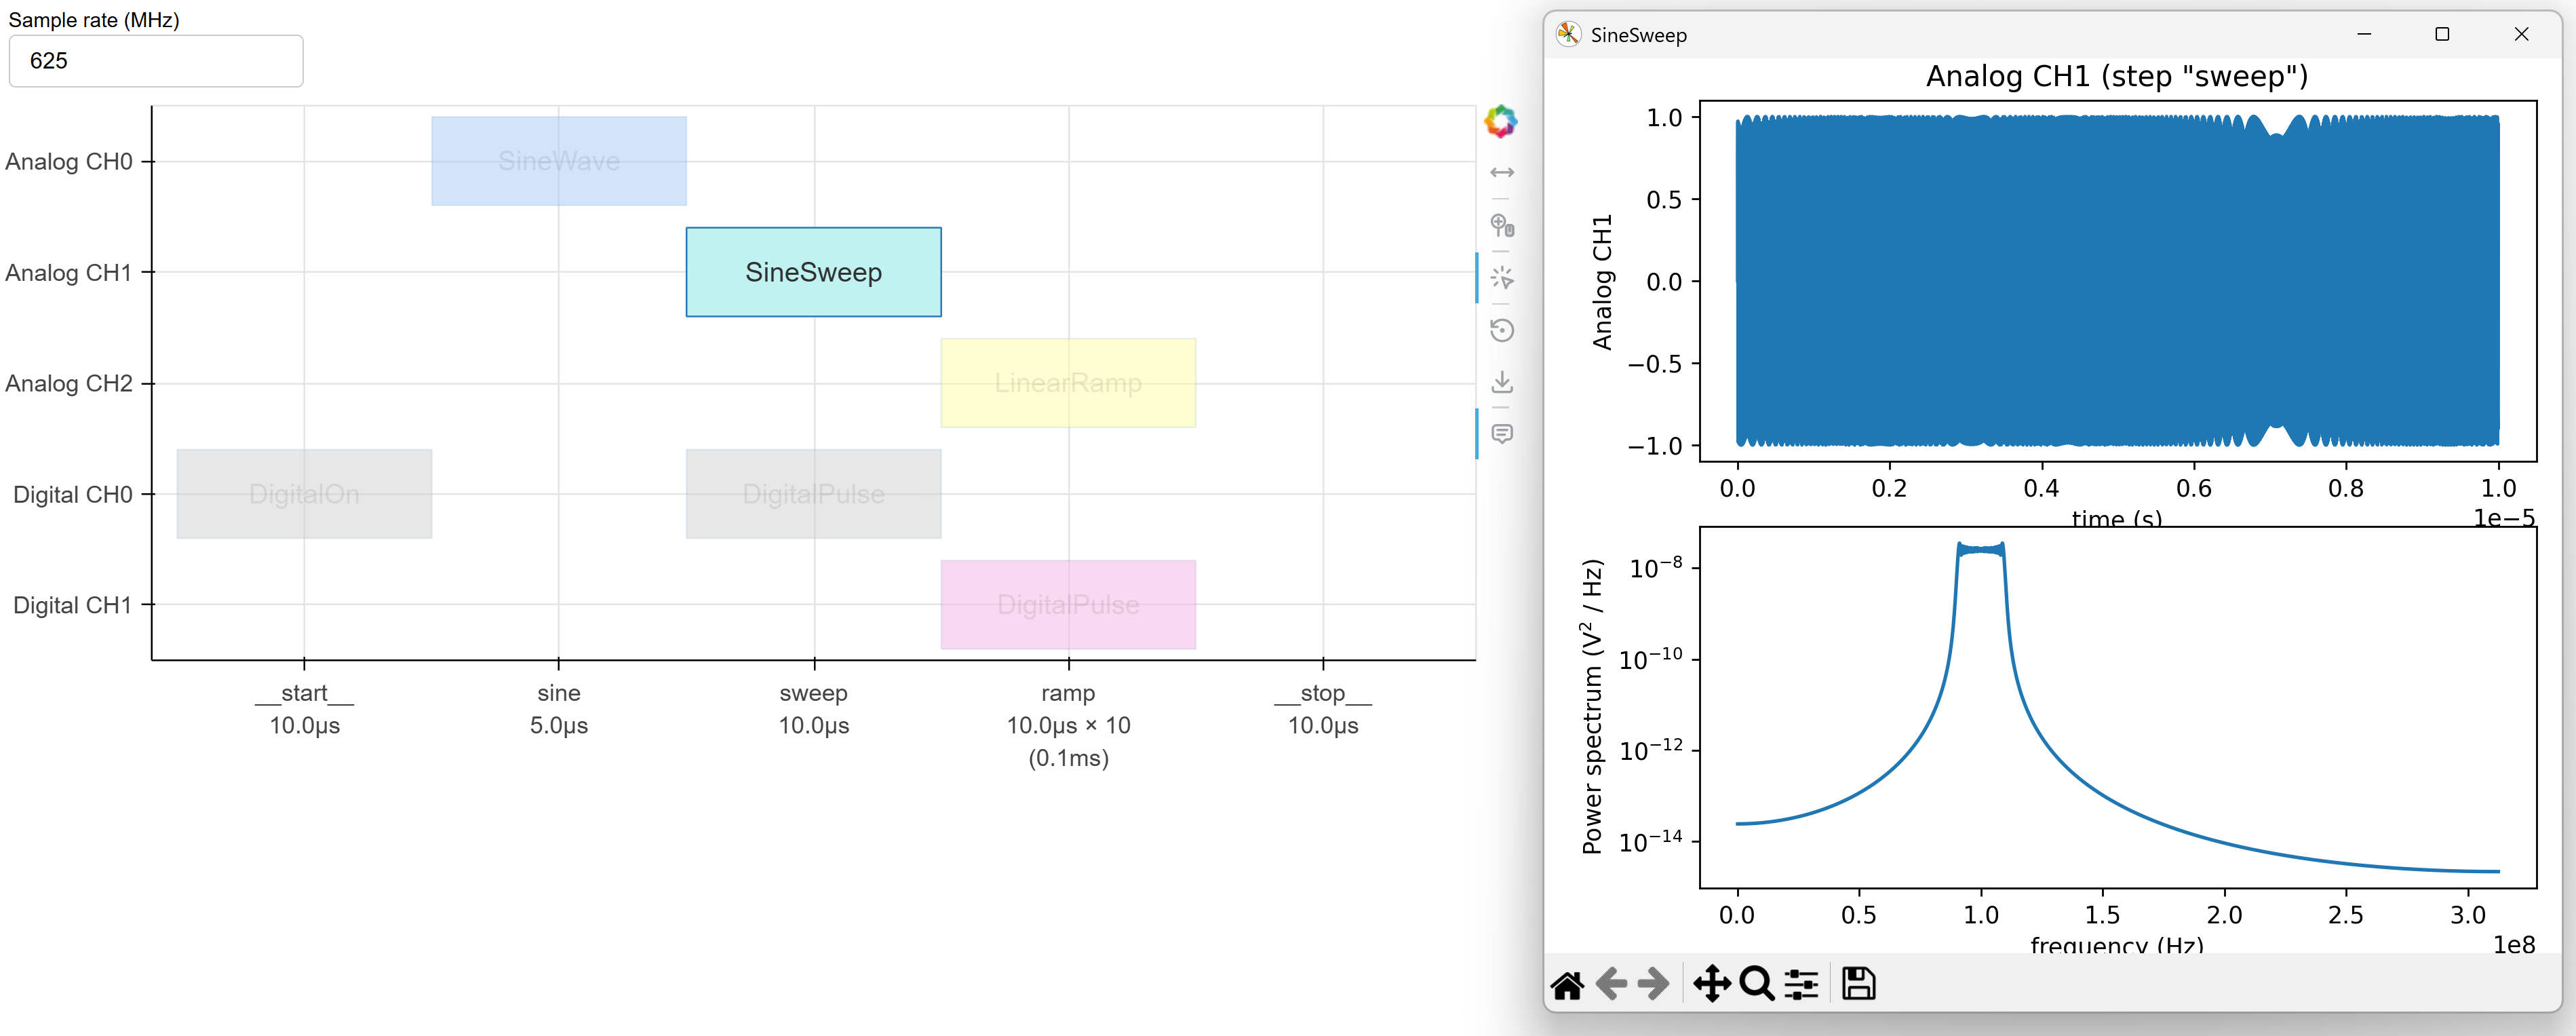Viewport: 2576px width, 1036px height.
Task: Activate the matplotlib pan tool
Action: (1712, 984)
